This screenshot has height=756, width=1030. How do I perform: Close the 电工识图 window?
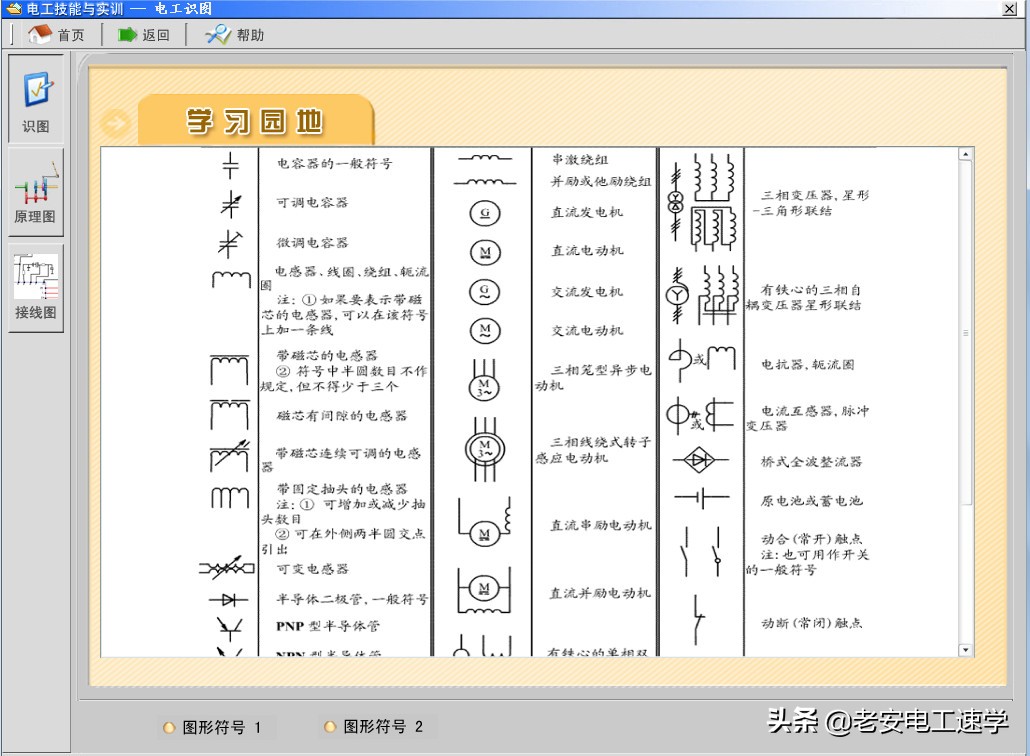1010,9
